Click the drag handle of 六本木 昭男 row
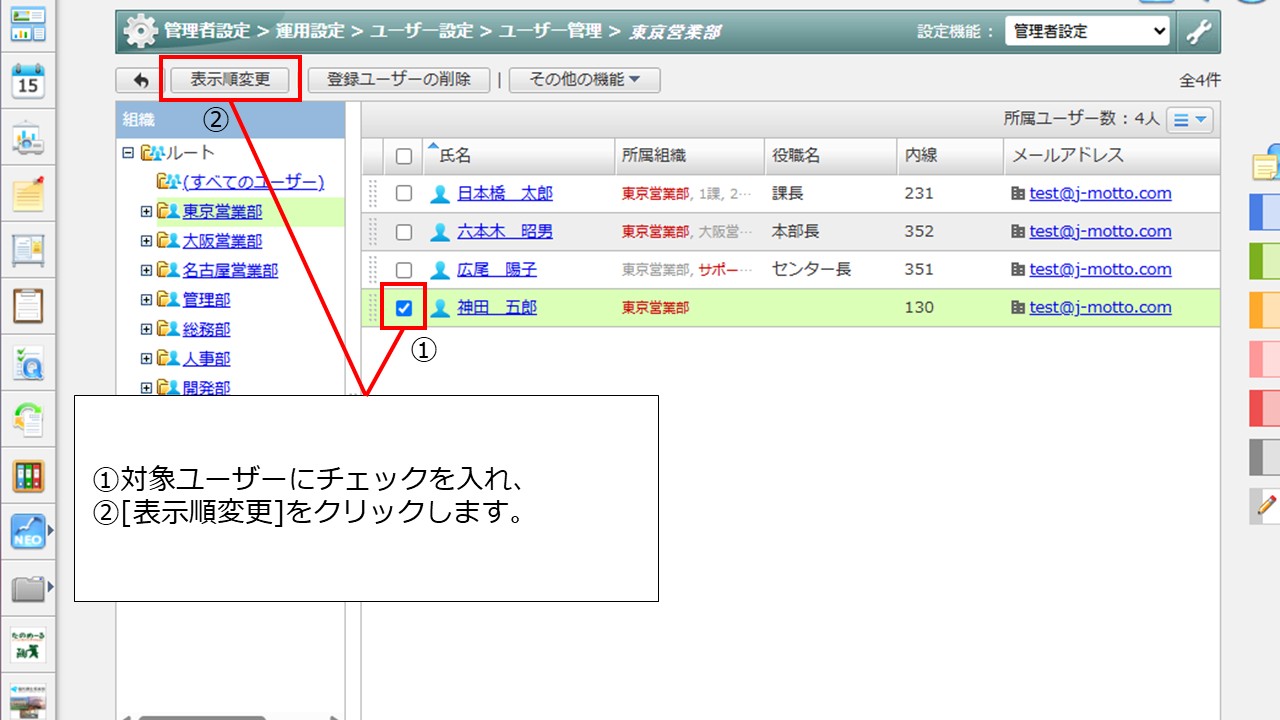 click(374, 232)
